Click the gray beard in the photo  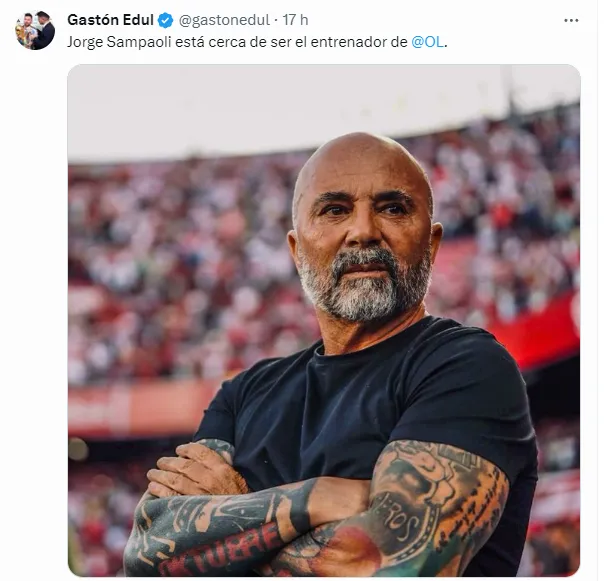coord(366,289)
